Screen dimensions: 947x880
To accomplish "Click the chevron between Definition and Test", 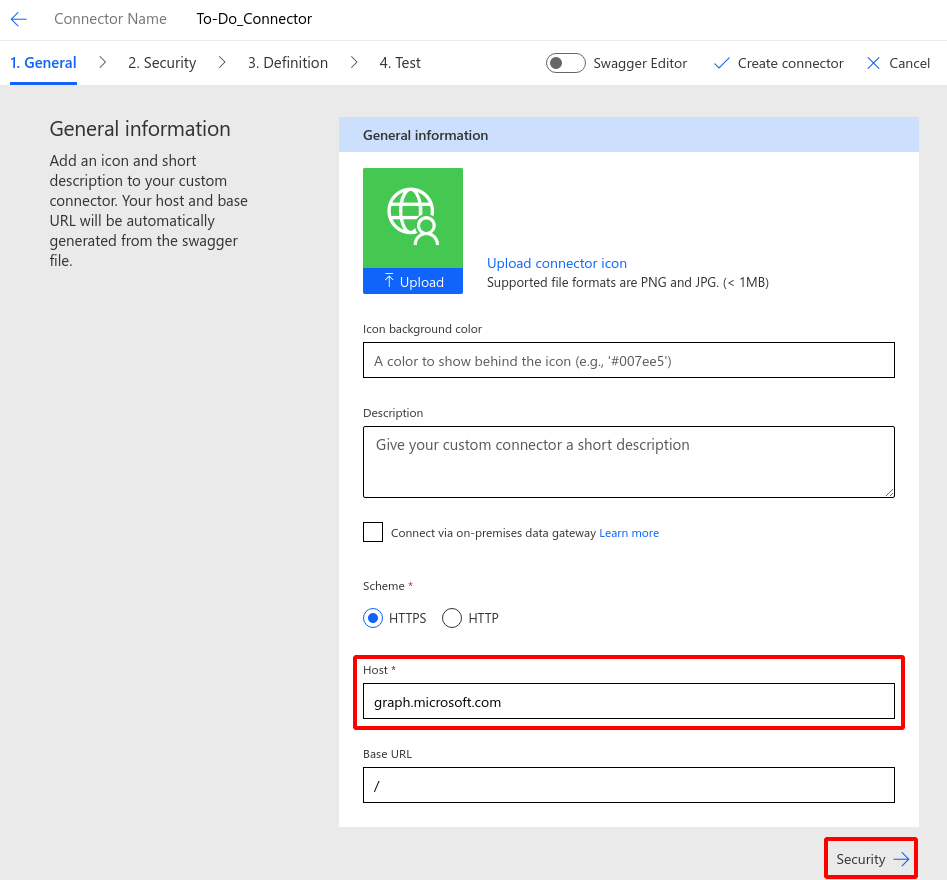I will 354,62.
